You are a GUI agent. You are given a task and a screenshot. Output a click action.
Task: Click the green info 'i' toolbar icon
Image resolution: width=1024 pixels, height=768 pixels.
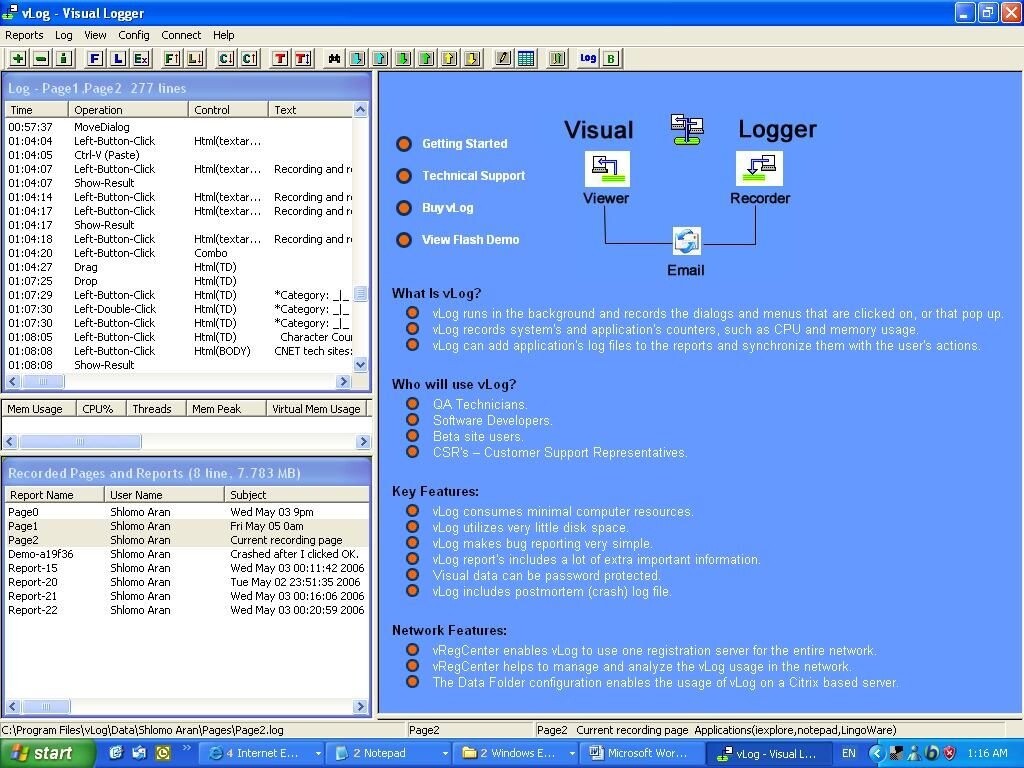pyautogui.click(x=63, y=59)
